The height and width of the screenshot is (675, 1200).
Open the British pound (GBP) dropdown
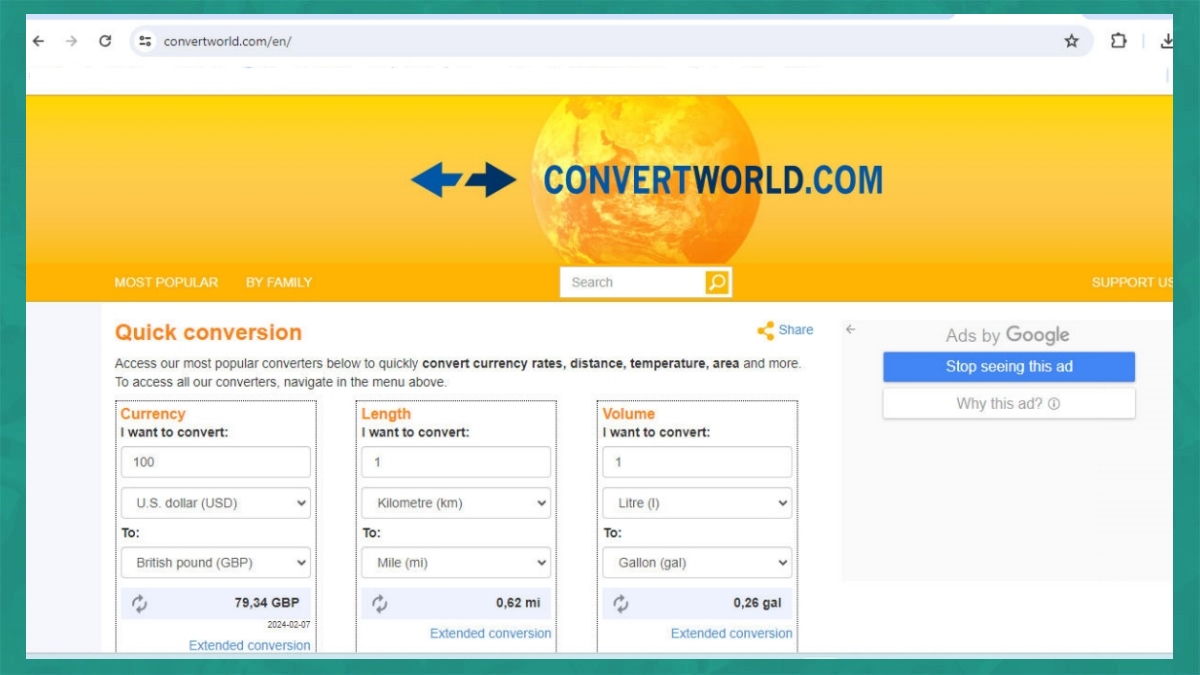pyautogui.click(x=214, y=563)
